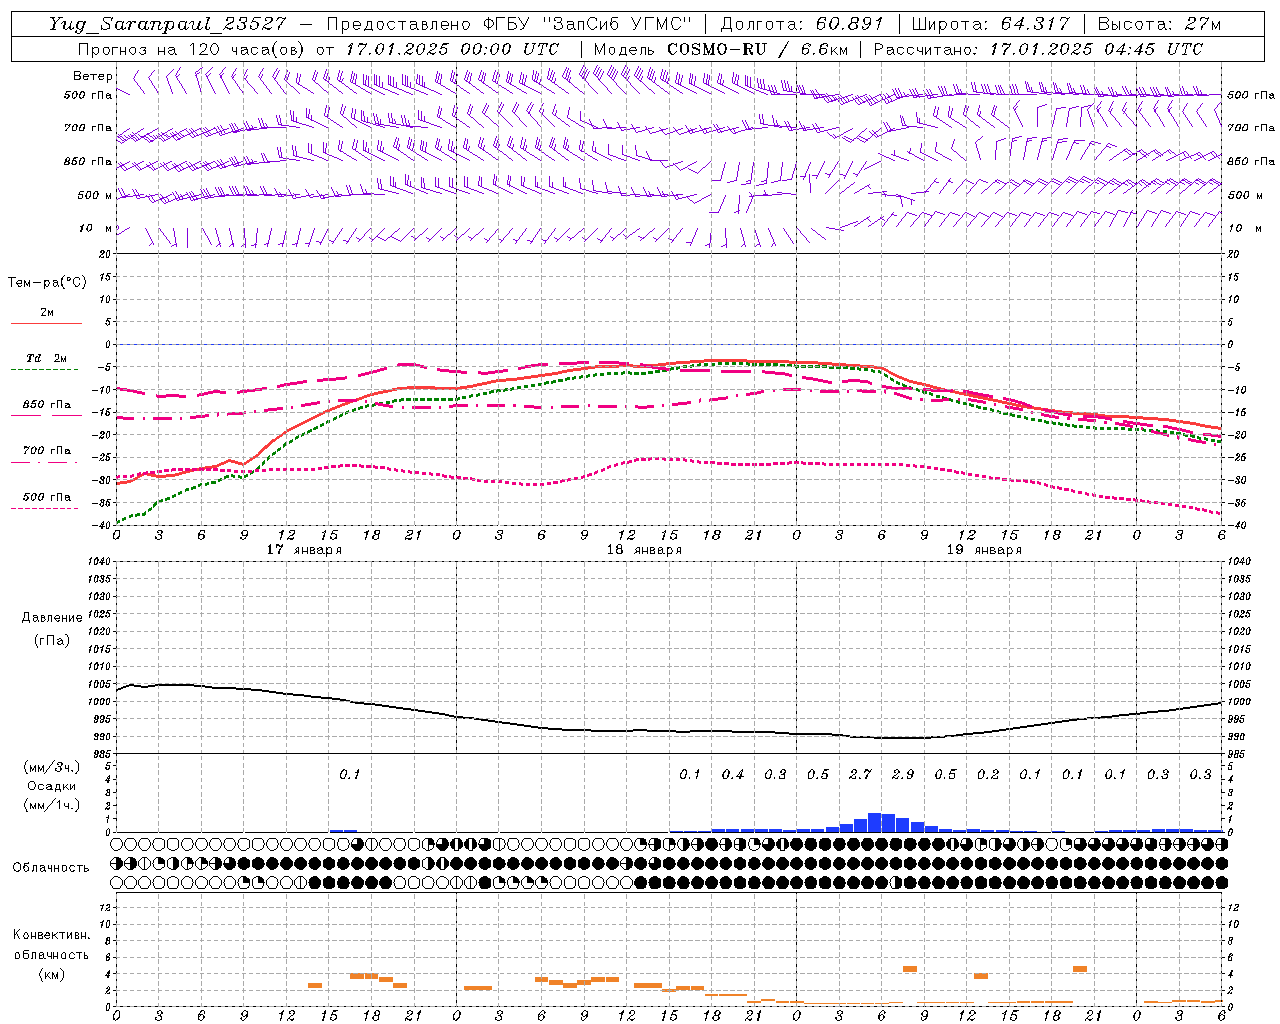Click the tallest blue precipitation bar
The width and height of the screenshot is (1280, 1024).
pos(874,822)
